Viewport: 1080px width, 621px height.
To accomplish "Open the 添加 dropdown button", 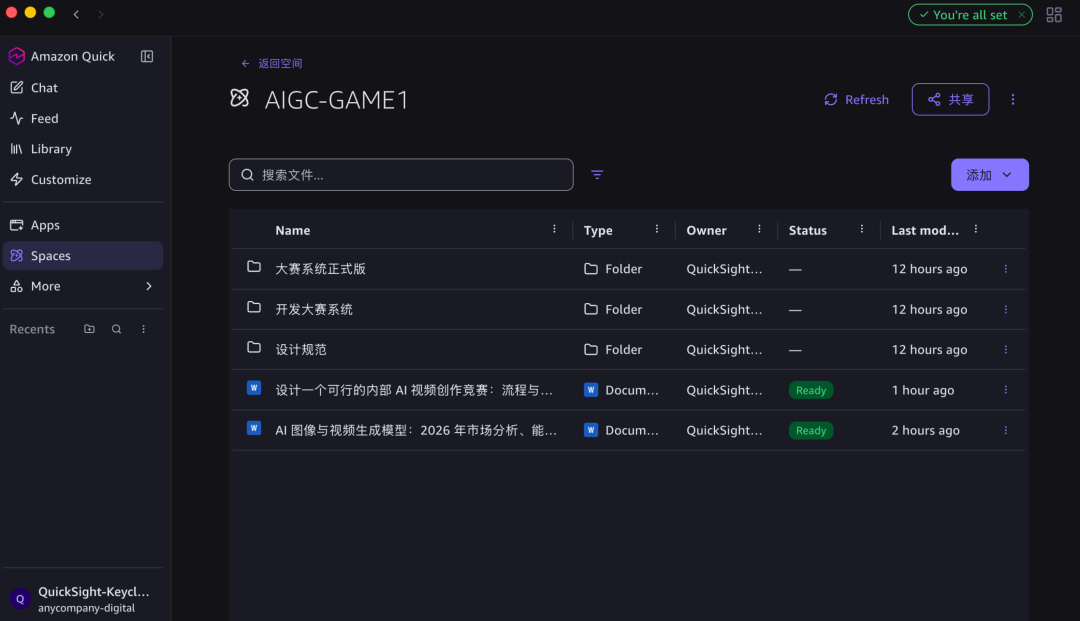I will [x=990, y=175].
